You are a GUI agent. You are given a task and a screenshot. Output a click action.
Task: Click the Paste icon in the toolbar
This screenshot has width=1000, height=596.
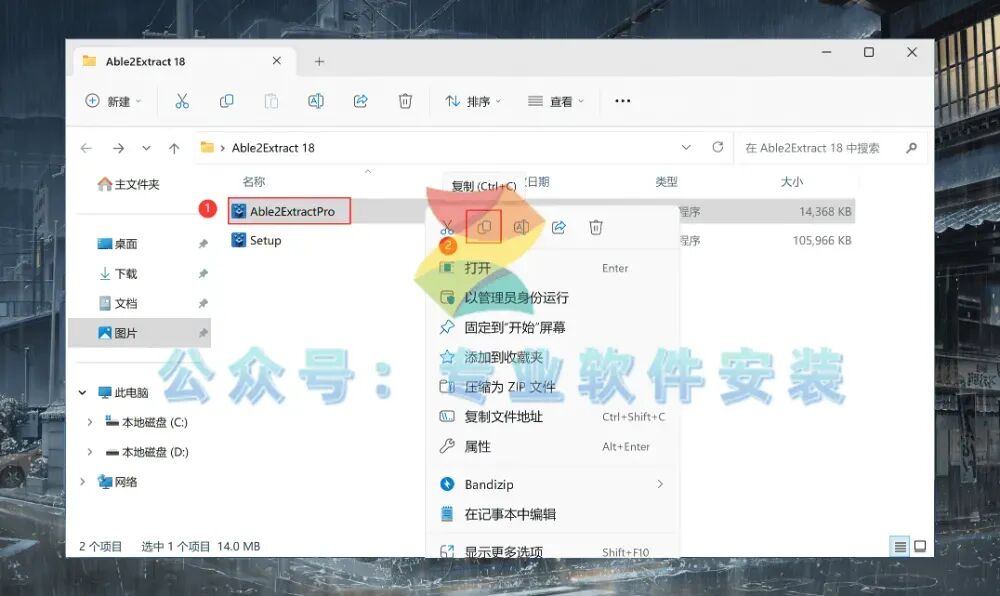pyautogui.click(x=271, y=101)
